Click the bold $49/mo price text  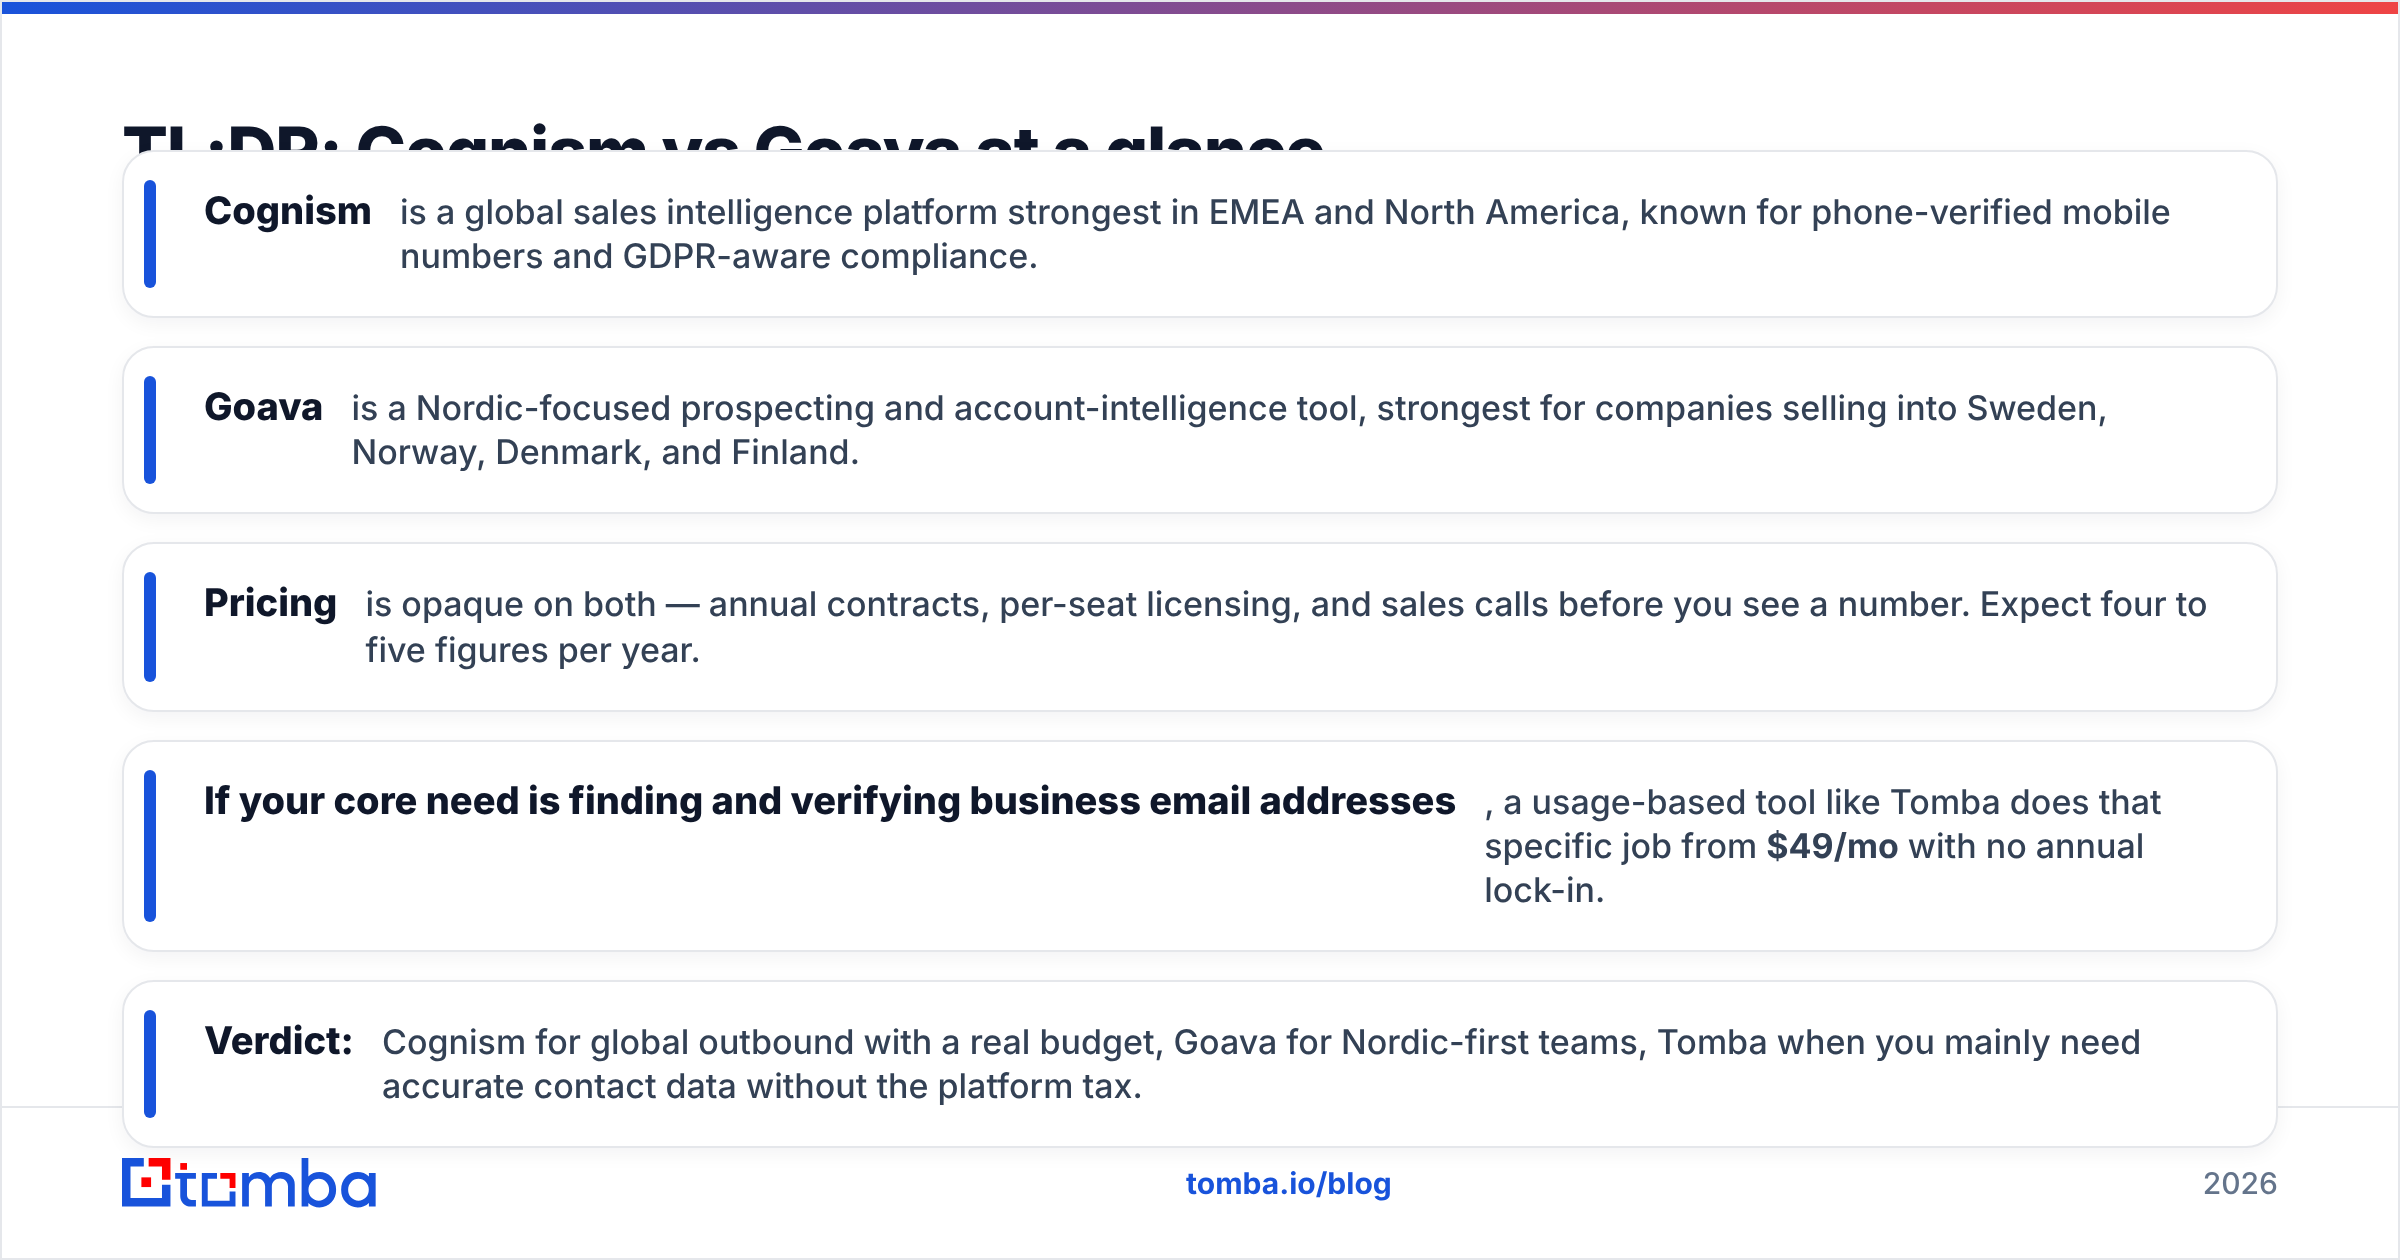(1832, 846)
